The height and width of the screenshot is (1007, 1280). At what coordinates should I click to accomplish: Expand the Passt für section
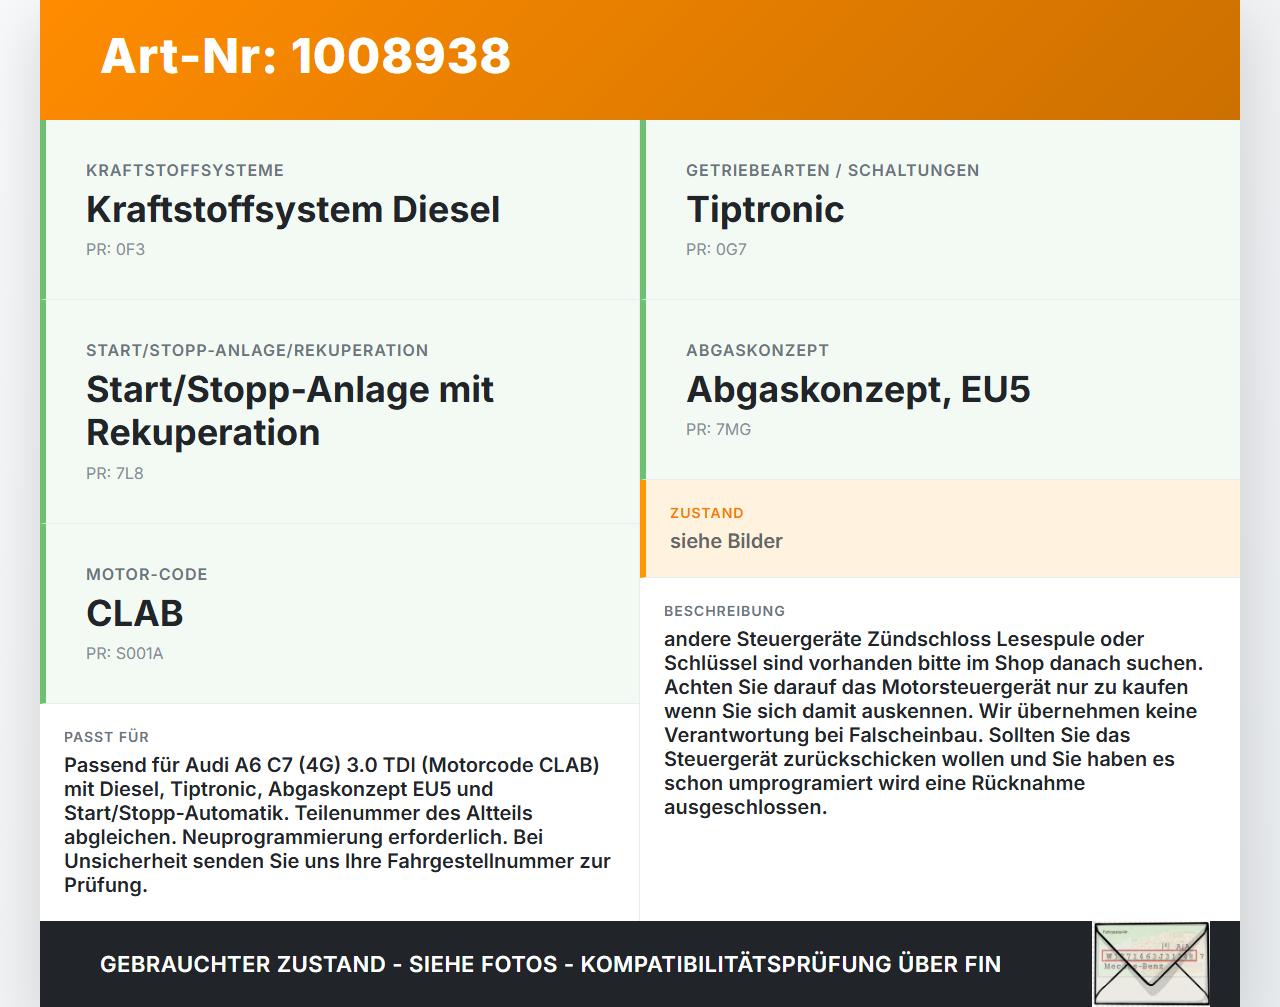tap(340, 810)
